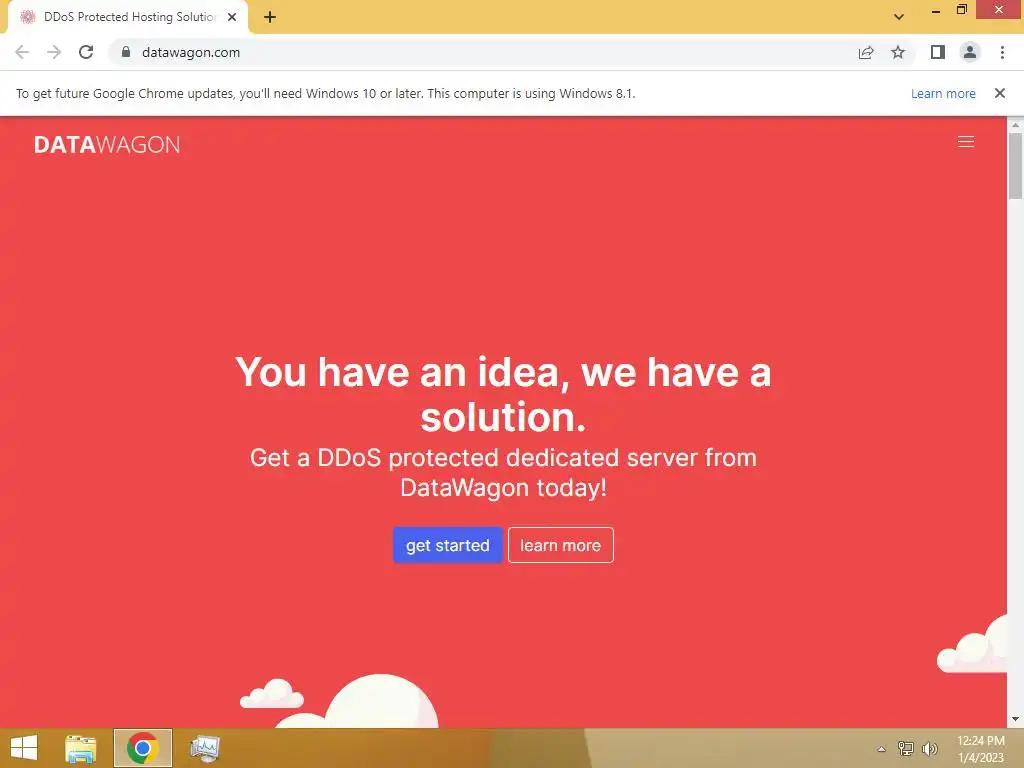Click scrollbar down arrow
The width and height of the screenshot is (1024, 768).
[x=1015, y=719]
